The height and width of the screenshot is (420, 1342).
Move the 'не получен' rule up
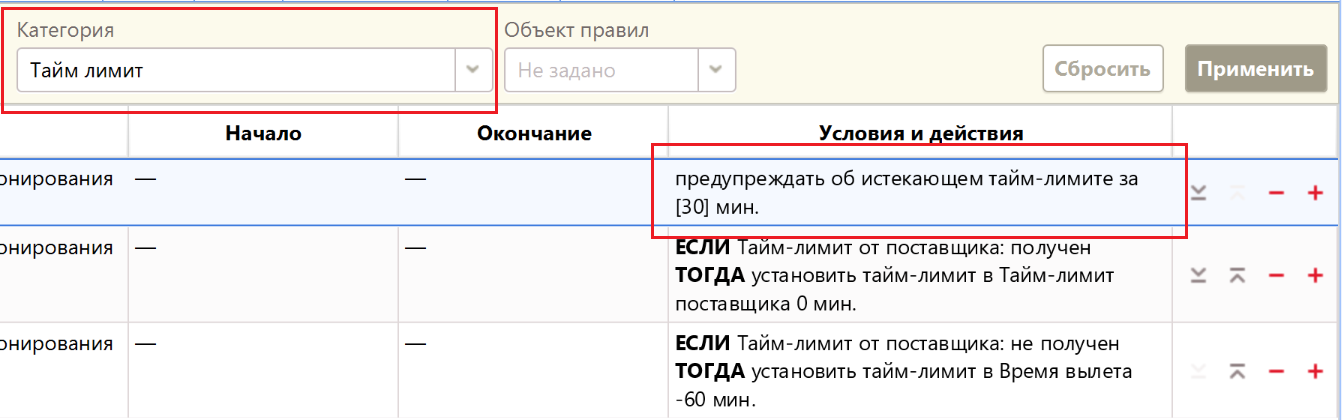pos(1237,372)
